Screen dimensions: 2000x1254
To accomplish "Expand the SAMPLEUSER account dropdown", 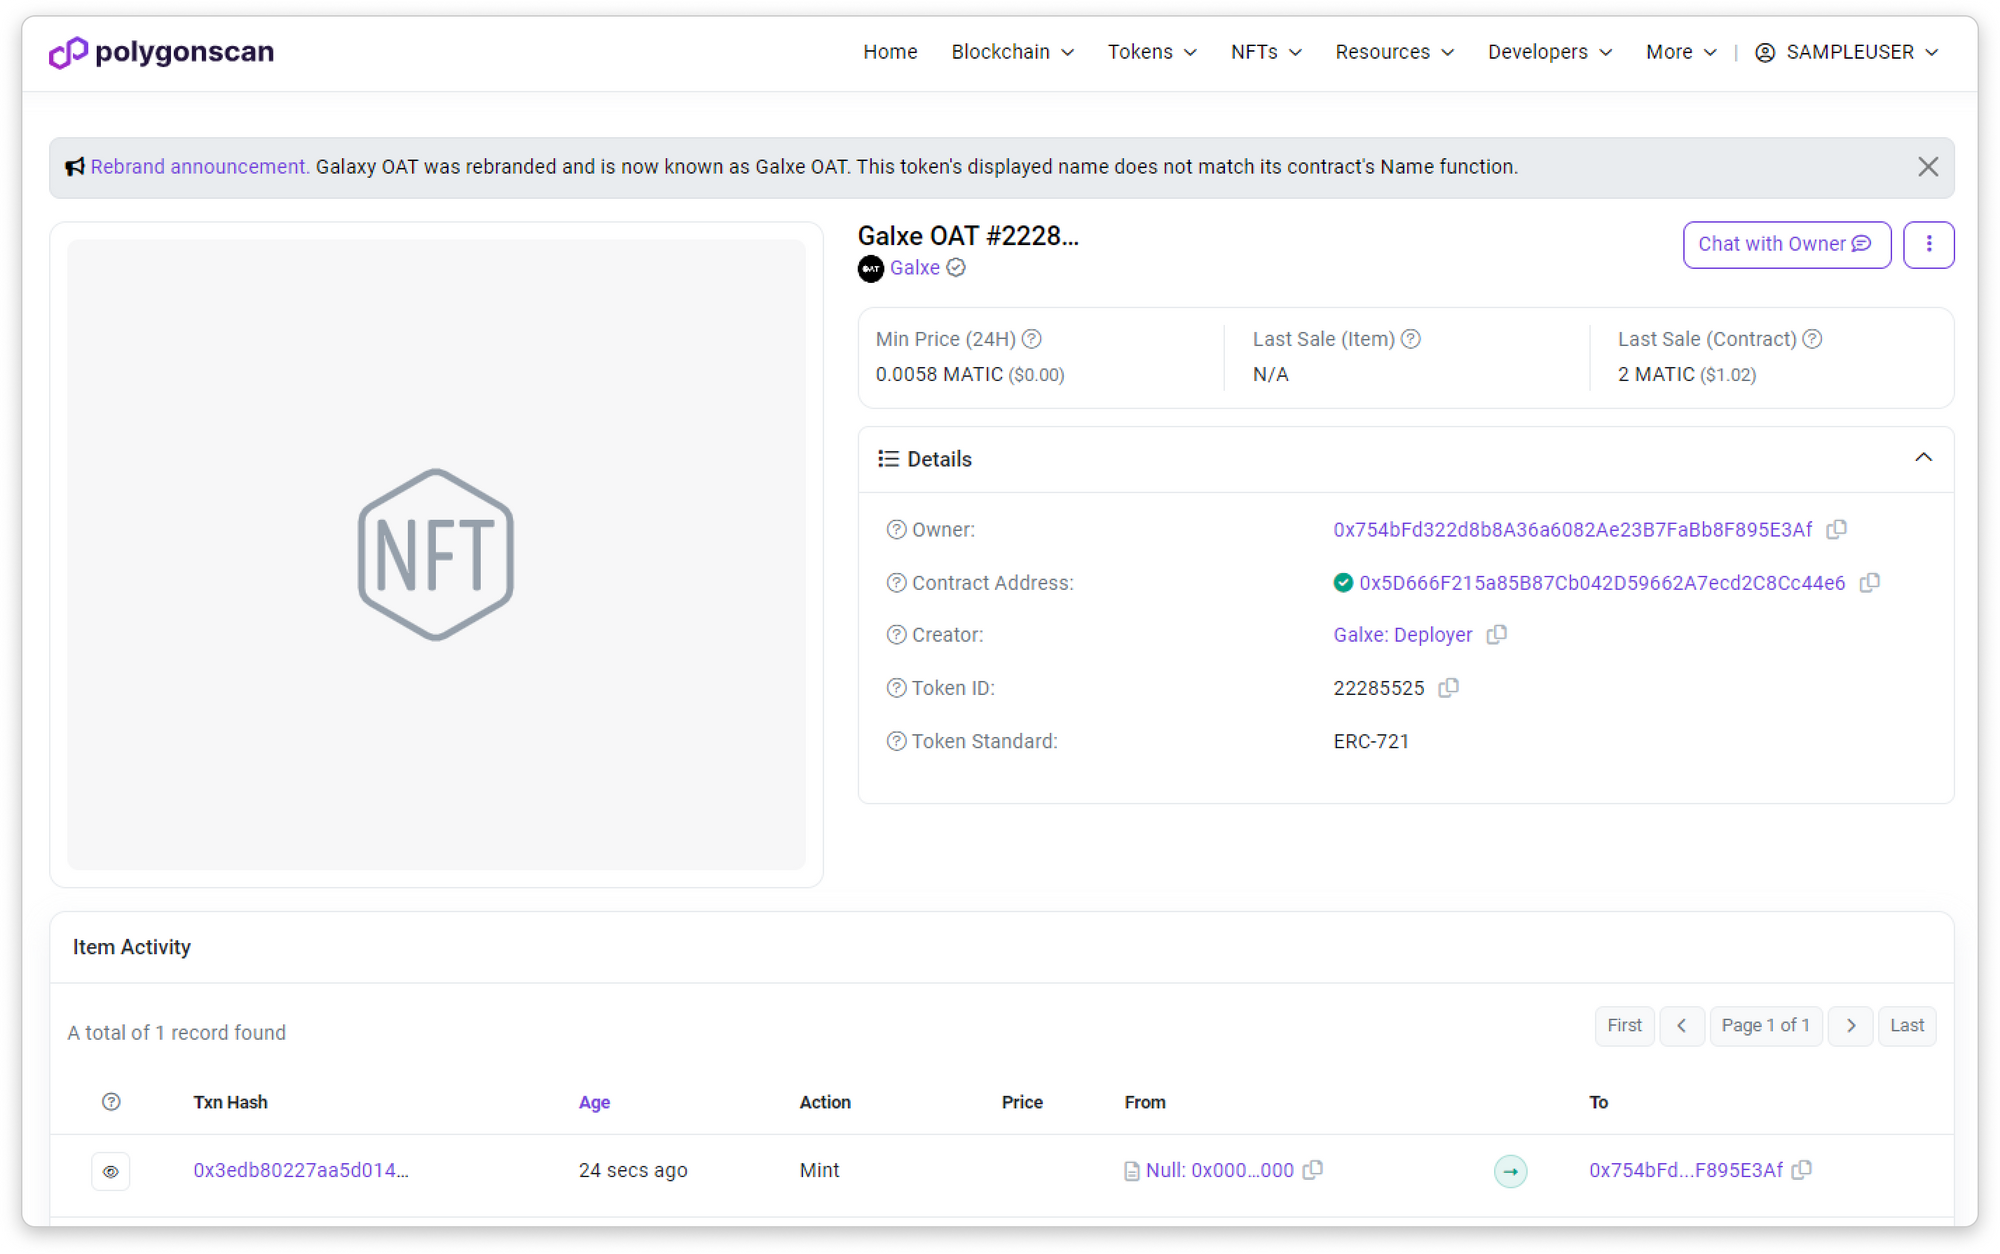I will pos(1847,52).
